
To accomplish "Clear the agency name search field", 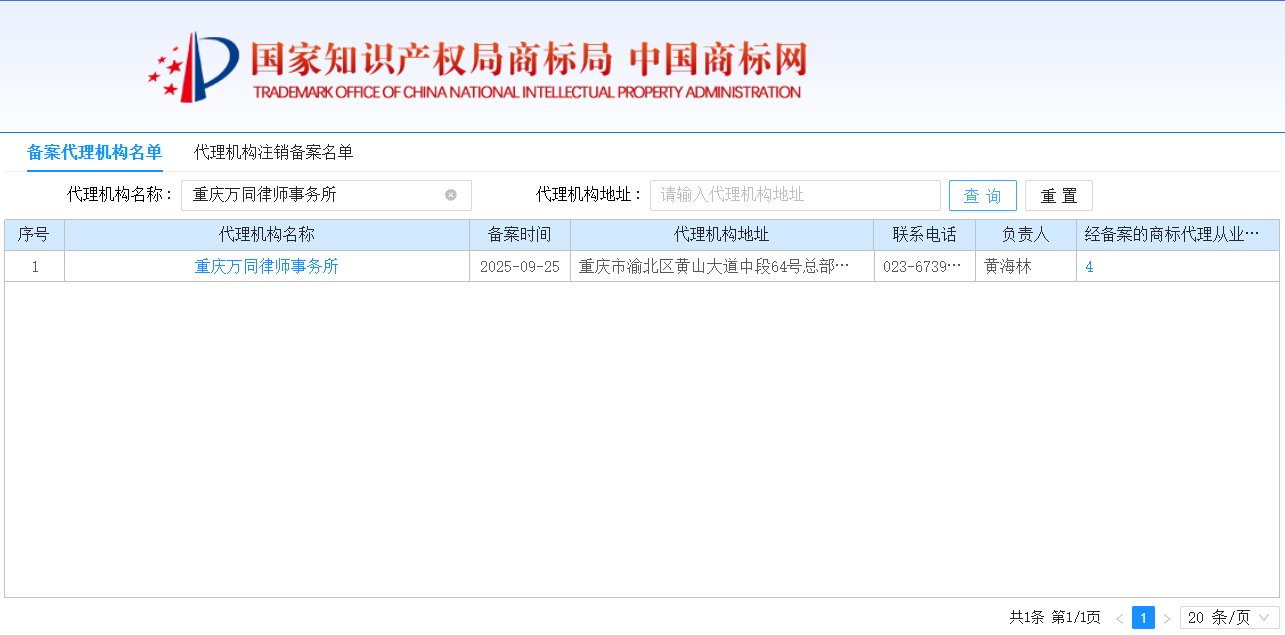I will [451, 195].
